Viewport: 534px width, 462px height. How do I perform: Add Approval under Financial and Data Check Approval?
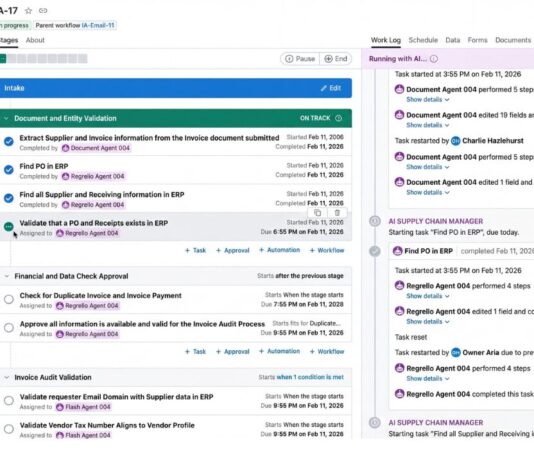(233, 352)
